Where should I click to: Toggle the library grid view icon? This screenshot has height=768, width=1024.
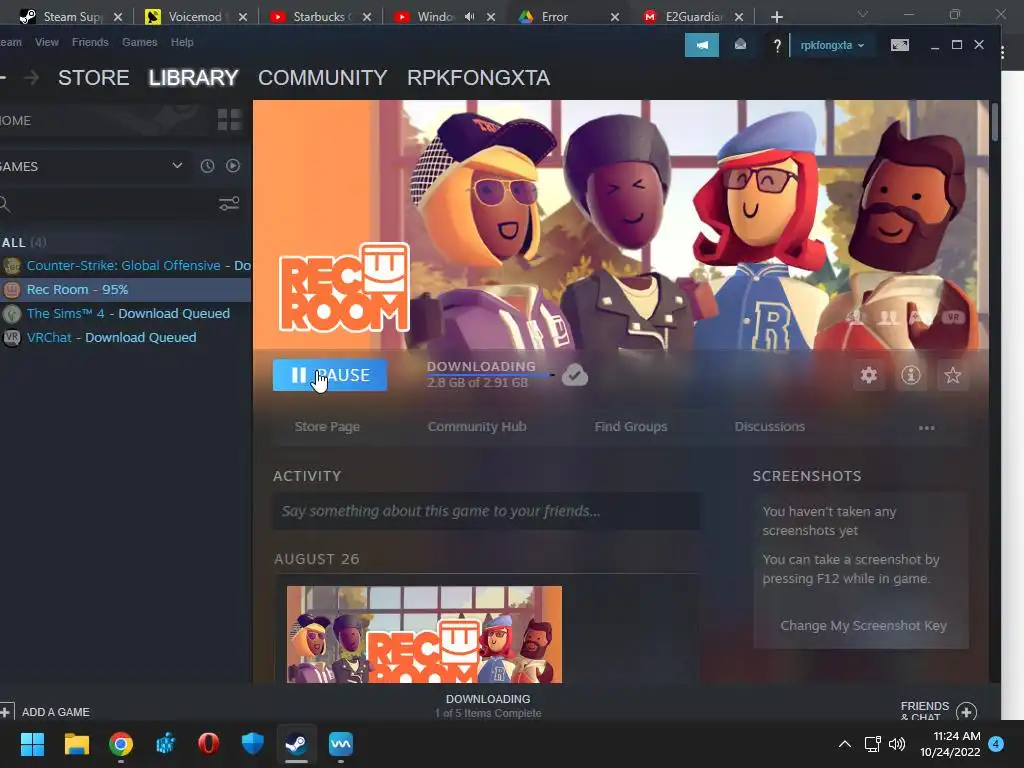coord(229,120)
